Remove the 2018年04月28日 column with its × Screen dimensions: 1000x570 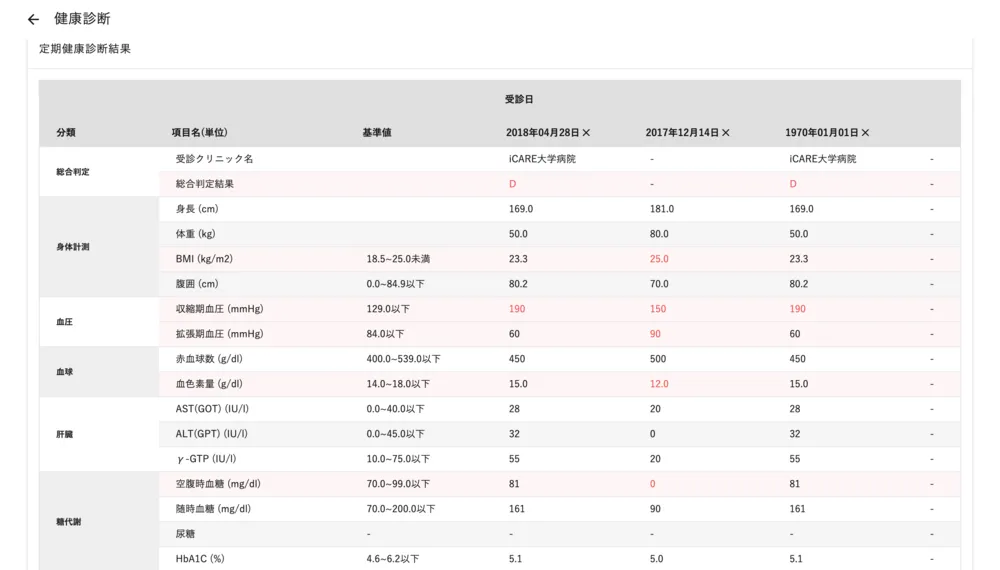coord(587,133)
